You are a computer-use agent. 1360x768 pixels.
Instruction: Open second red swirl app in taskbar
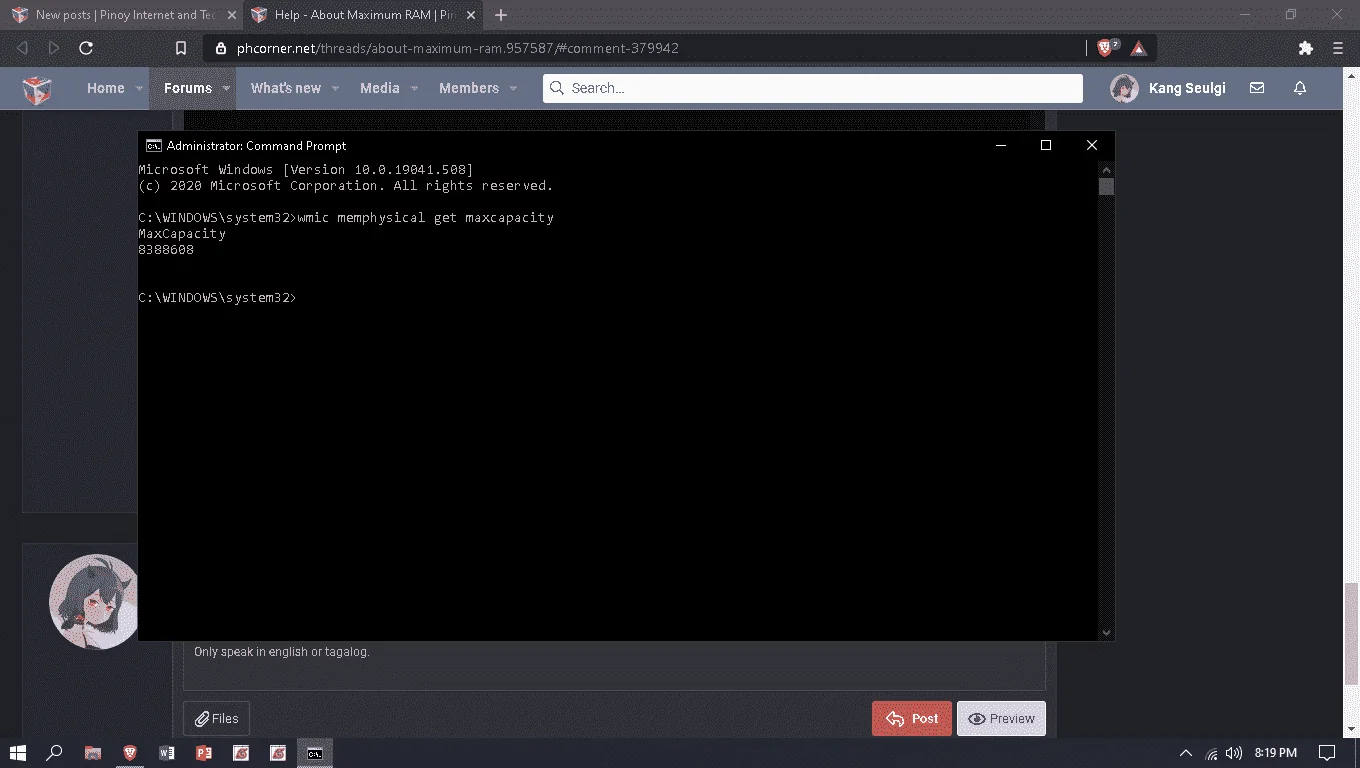click(278, 752)
